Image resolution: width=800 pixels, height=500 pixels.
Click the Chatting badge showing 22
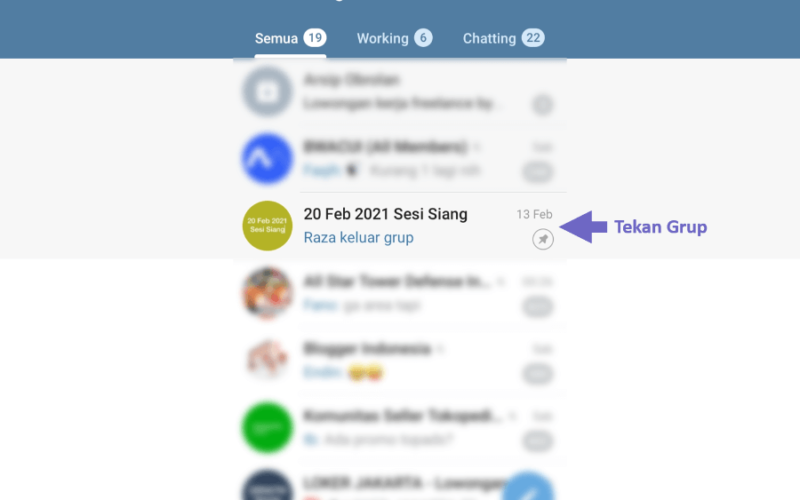click(533, 38)
